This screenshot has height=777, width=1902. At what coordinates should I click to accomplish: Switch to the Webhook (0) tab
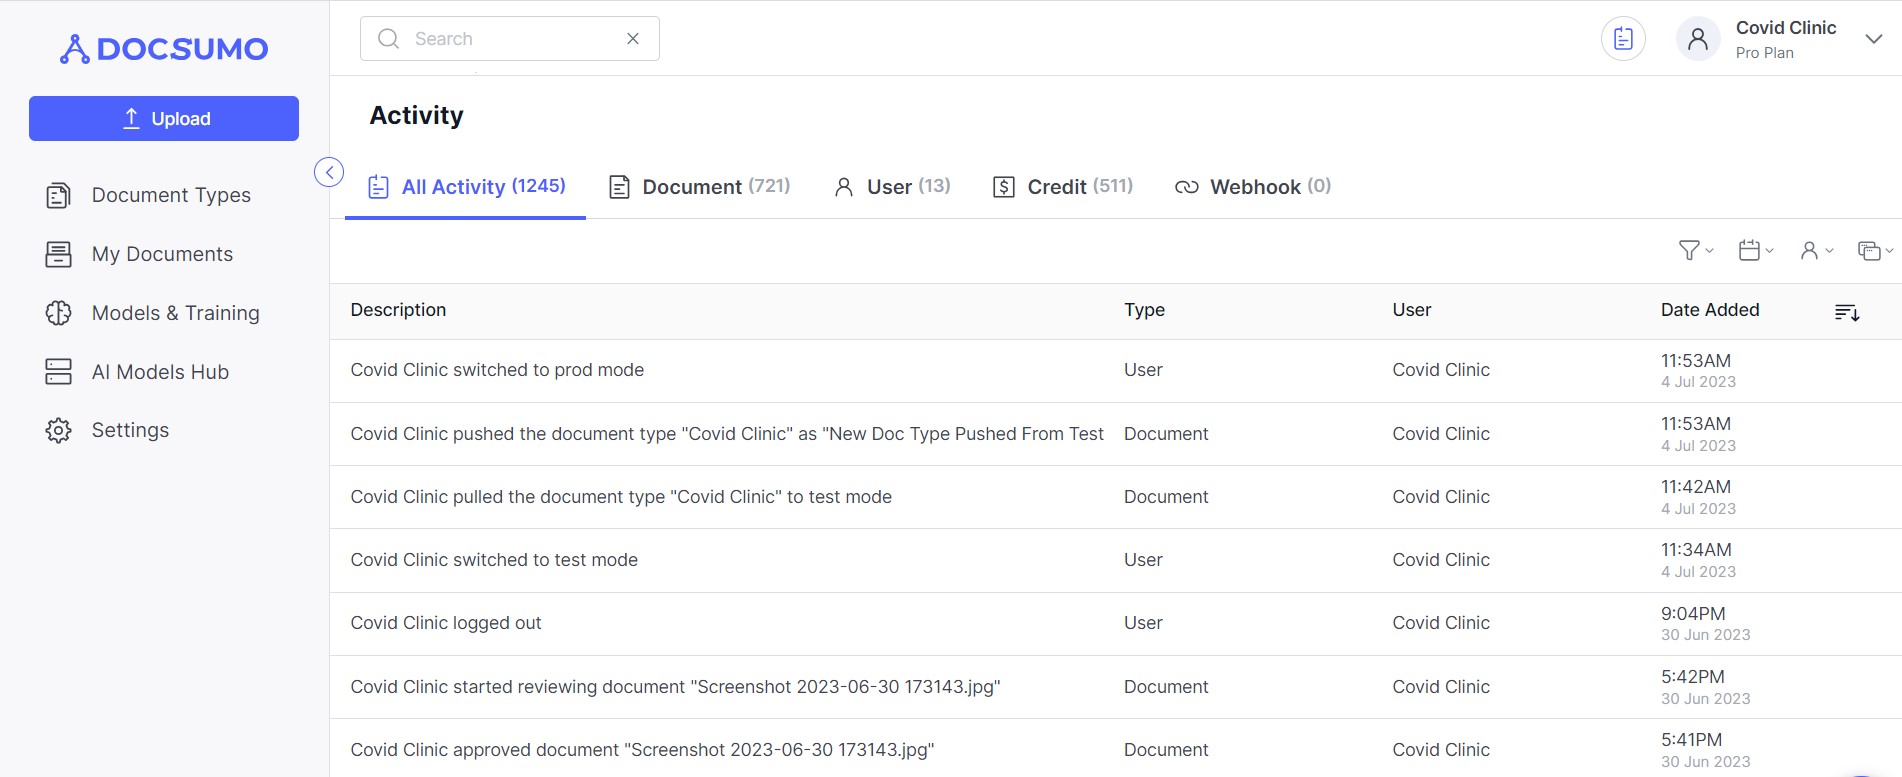1253,187
